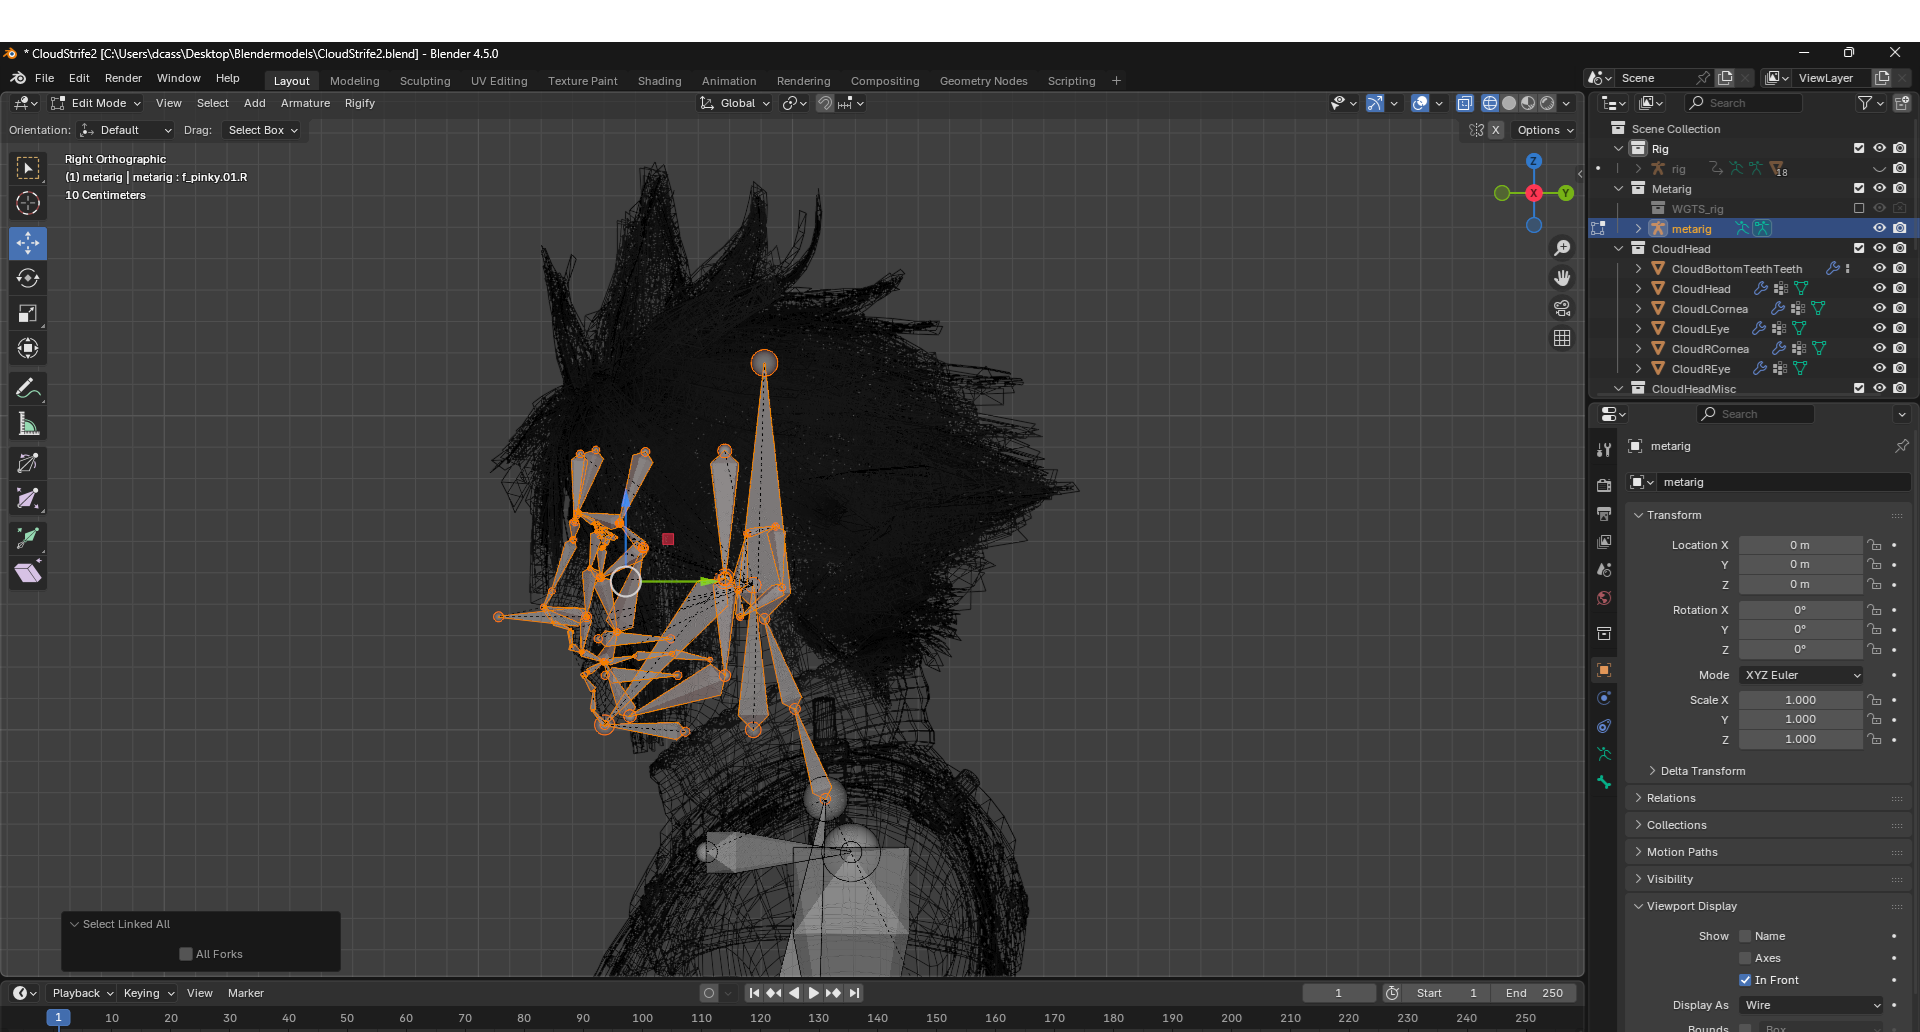Activate the Annotate tool

click(28, 389)
